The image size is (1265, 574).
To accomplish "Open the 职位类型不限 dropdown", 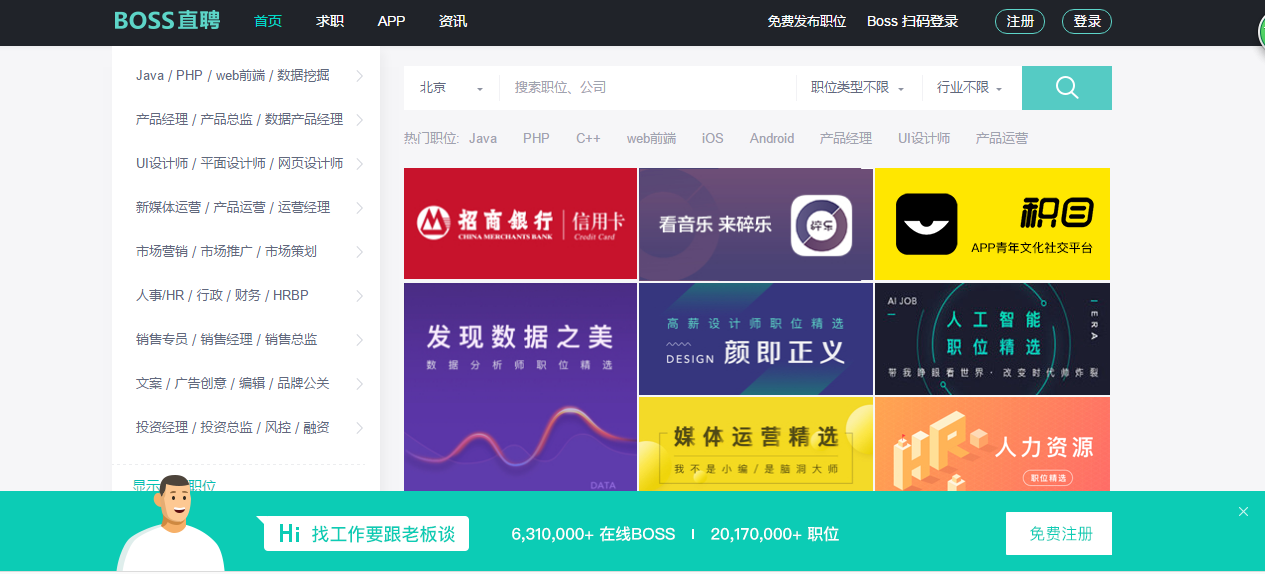I will pyautogui.click(x=857, y=88).
